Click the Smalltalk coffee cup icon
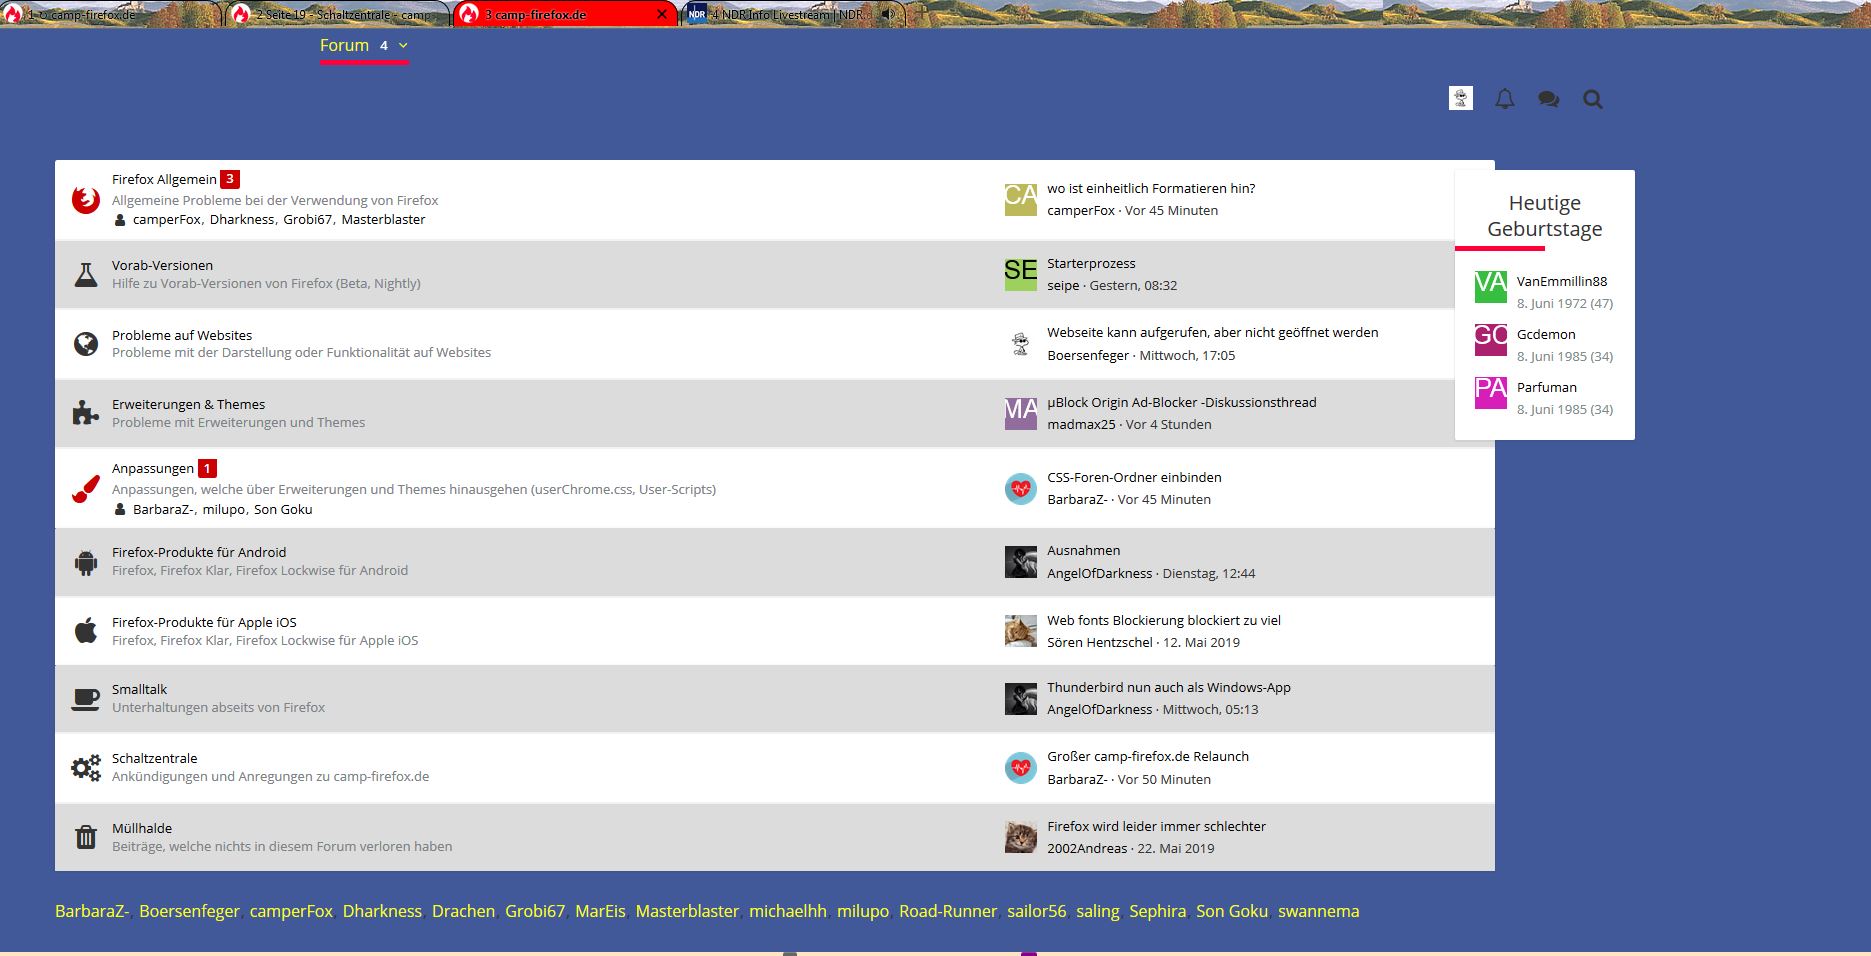This screenshot has width=1871, height=956. [86, 699]
